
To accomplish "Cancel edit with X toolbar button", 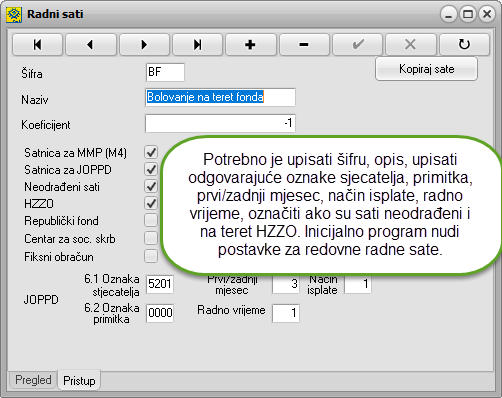I will pos(411,44).
